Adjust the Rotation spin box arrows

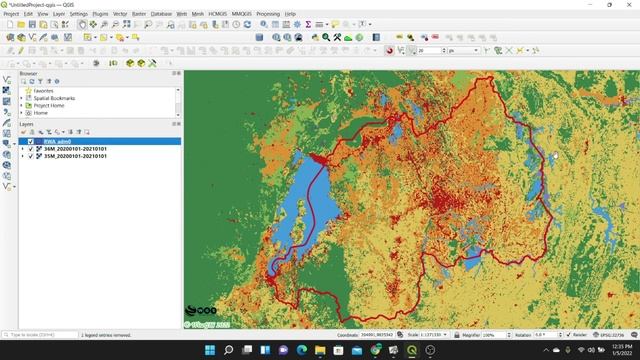coord(560,335)
